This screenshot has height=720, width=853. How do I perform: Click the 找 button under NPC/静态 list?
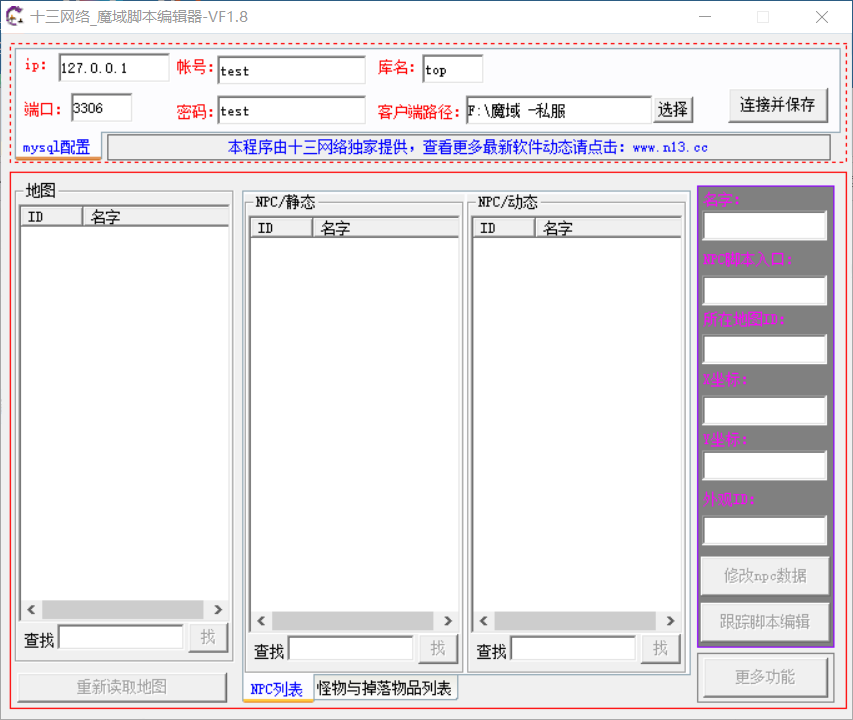click(438, 649)
